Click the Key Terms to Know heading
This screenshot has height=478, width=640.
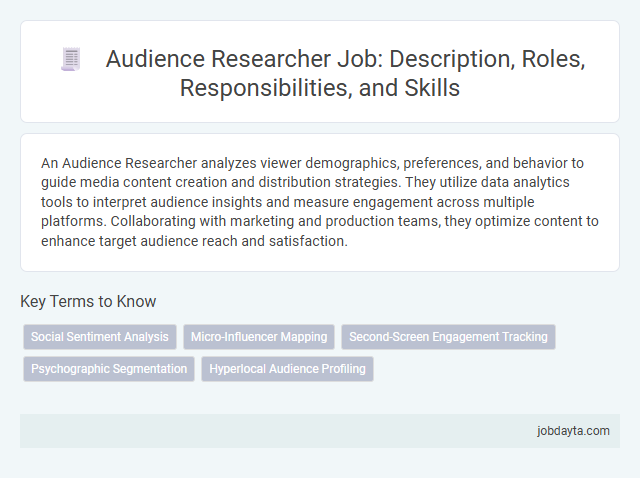point(88,302)
